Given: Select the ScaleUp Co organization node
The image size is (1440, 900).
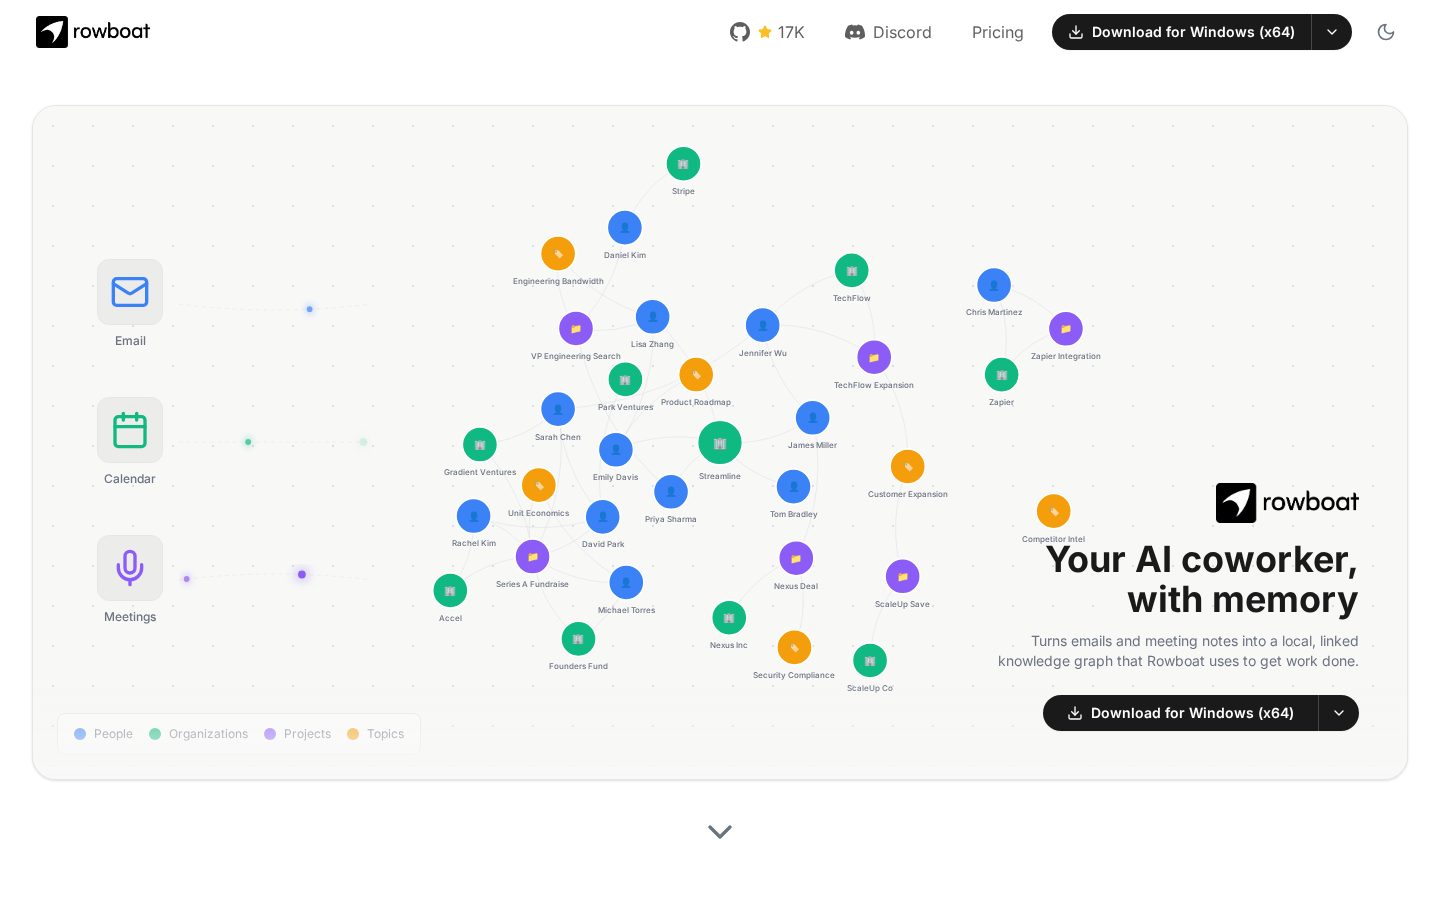Looking at the screenshot, I should click(x=870, y=661).
